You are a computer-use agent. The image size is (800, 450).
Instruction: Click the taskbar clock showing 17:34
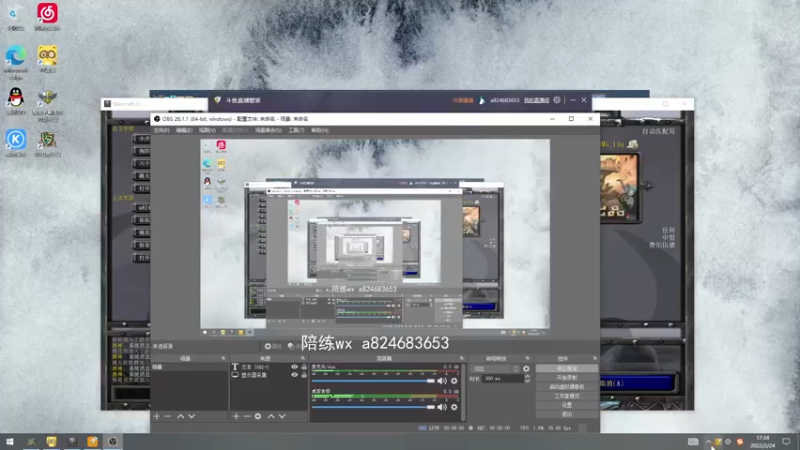762,441
